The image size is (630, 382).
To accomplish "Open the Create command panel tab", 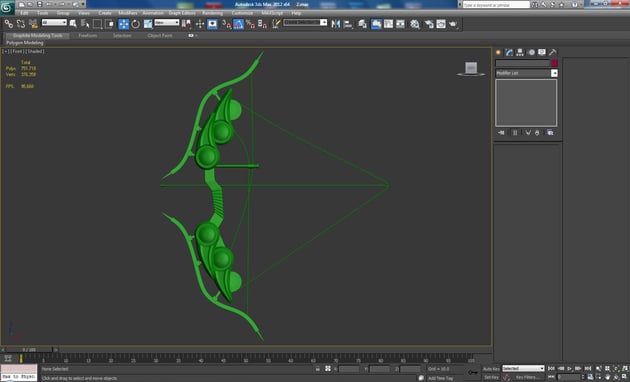I will 499,52.
